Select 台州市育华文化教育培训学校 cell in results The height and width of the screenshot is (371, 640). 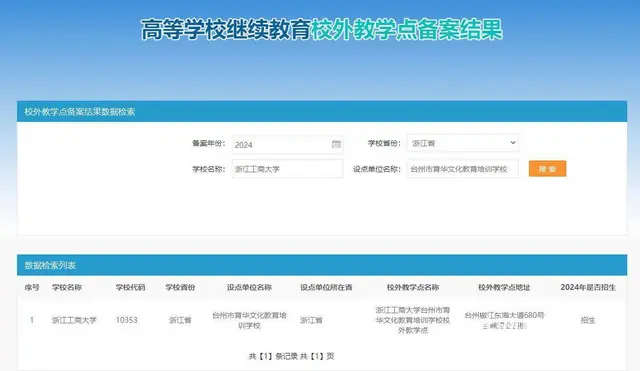(249, 320)
